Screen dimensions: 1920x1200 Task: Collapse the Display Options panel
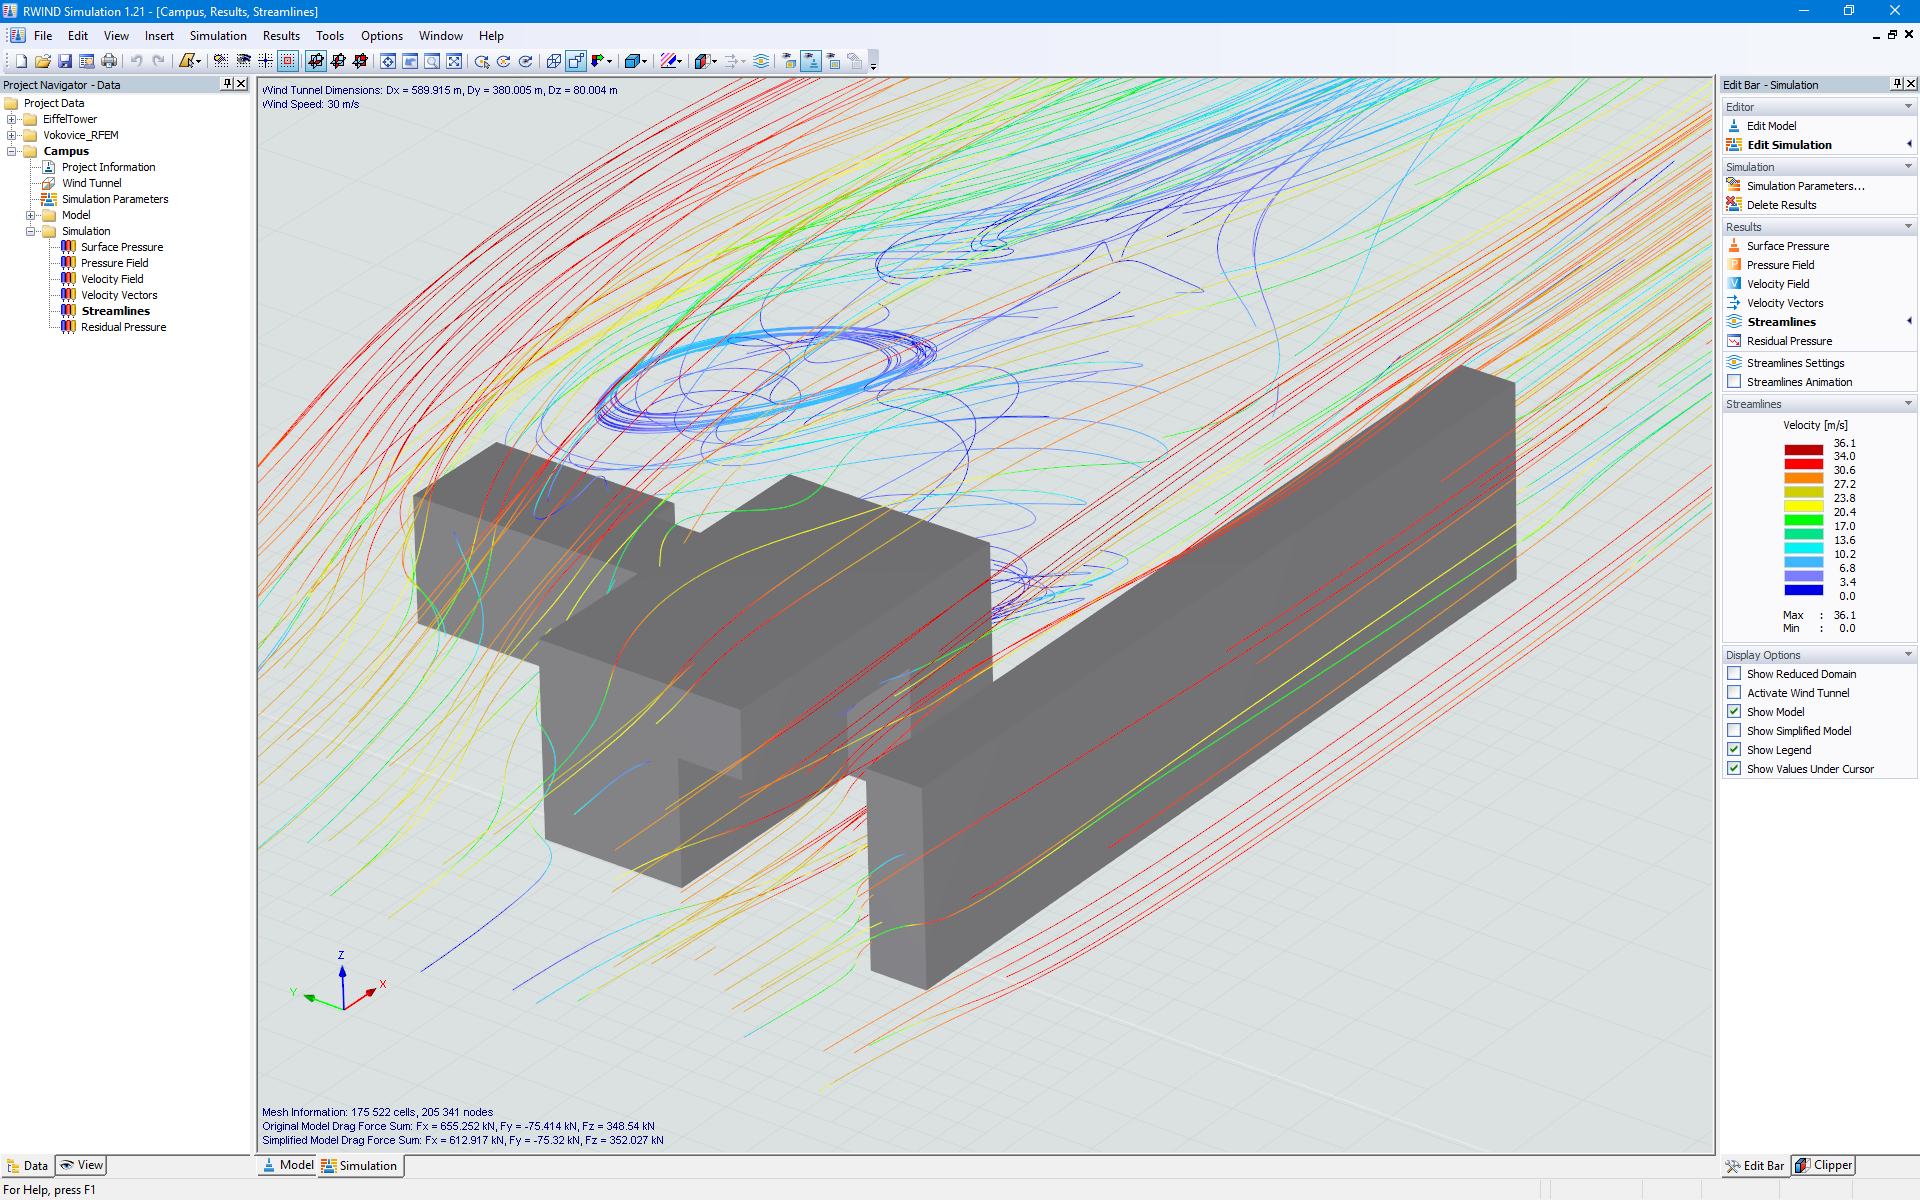(x=1910, y=653)
